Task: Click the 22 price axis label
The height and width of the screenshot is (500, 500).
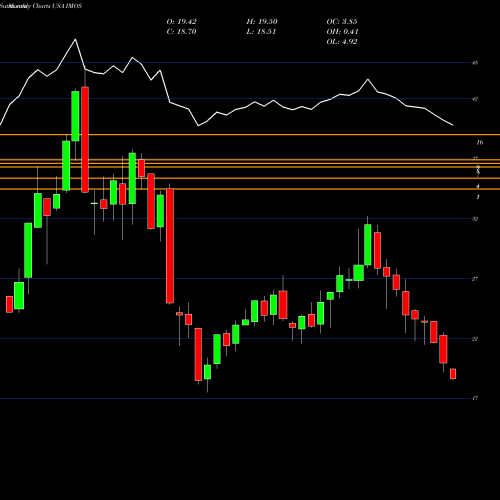Action: (475, 339)
